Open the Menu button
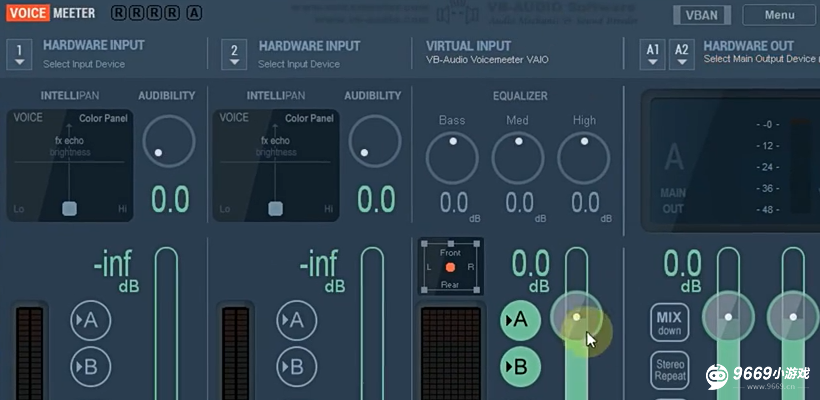This screenshot has height=400, width=820. click(779, 15)
